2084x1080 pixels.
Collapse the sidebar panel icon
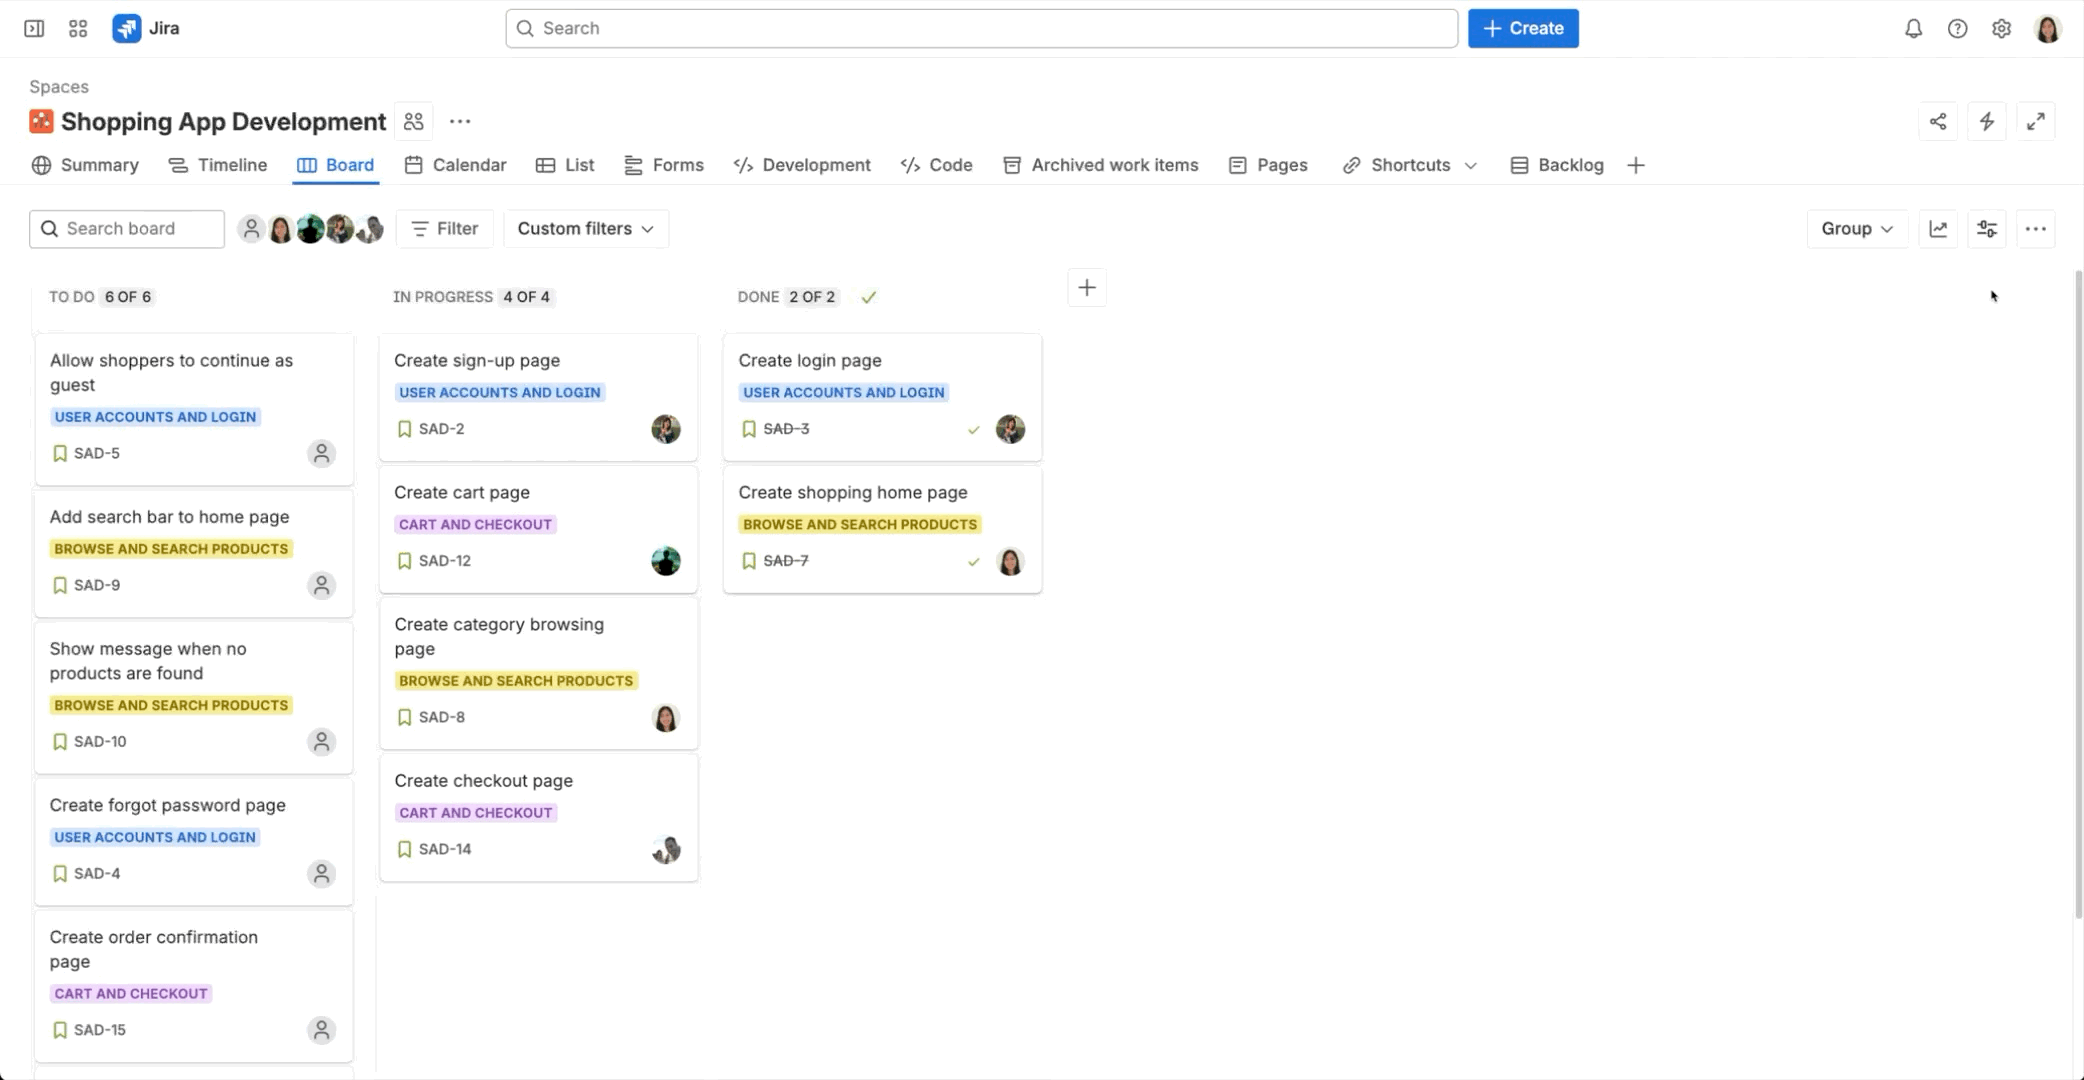click(34, 28)
